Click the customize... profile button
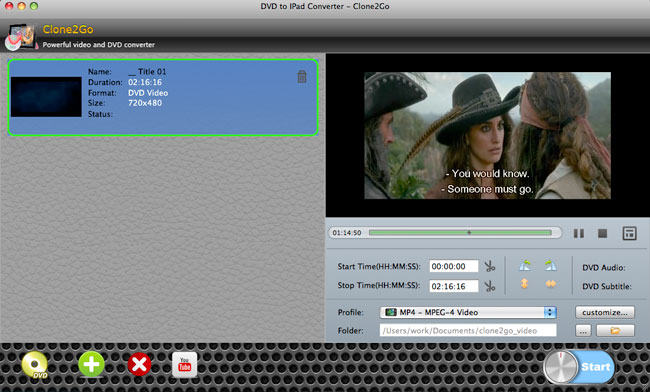This screenshot has height=392, width=650. (605, 312)
